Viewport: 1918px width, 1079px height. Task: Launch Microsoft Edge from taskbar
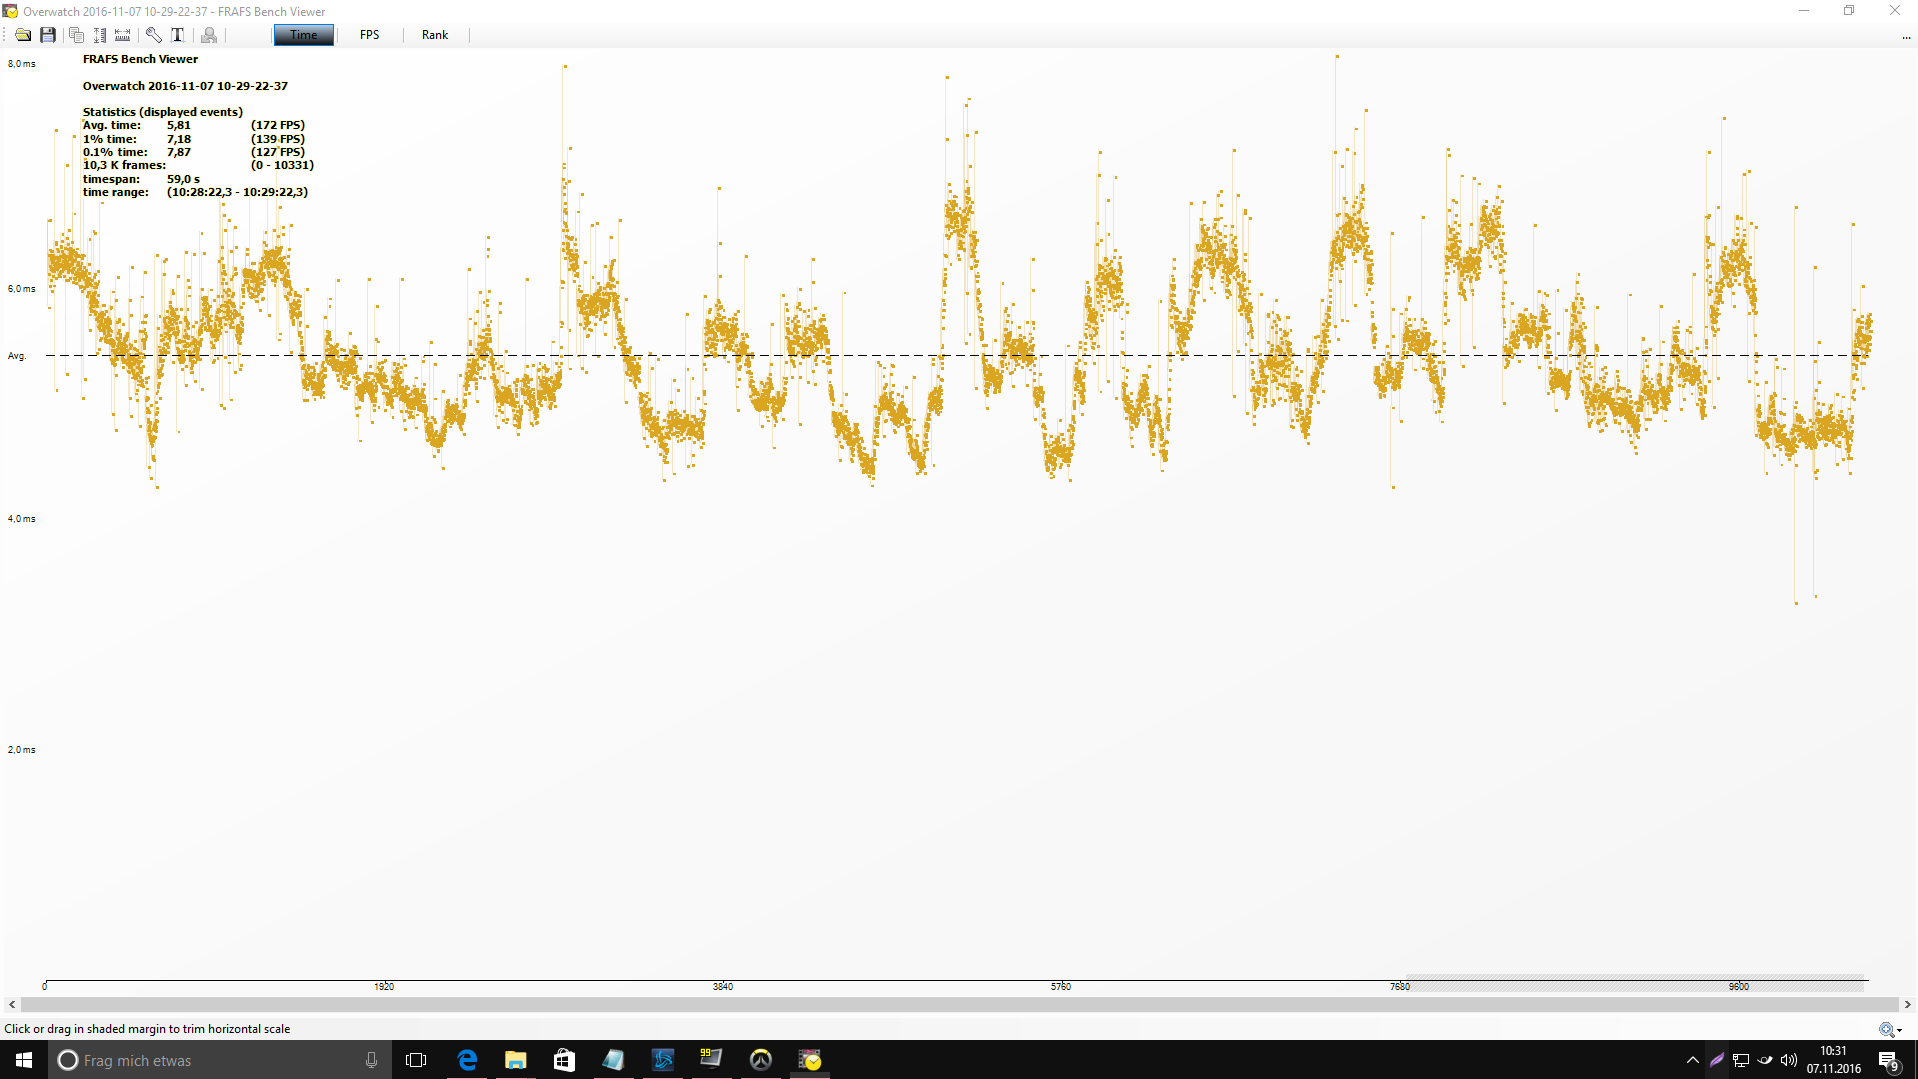(x=467, y=1060)
